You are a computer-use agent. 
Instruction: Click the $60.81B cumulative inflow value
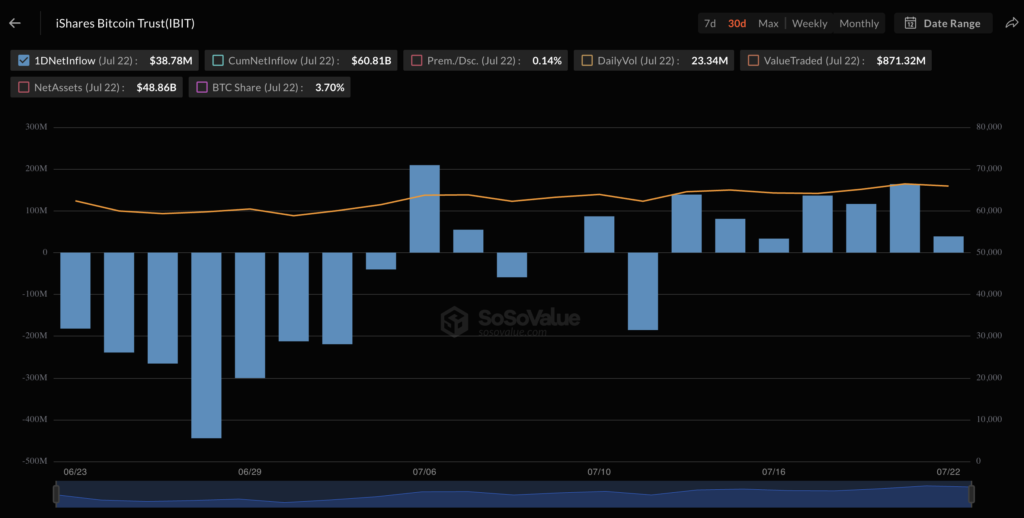point(371,61)
